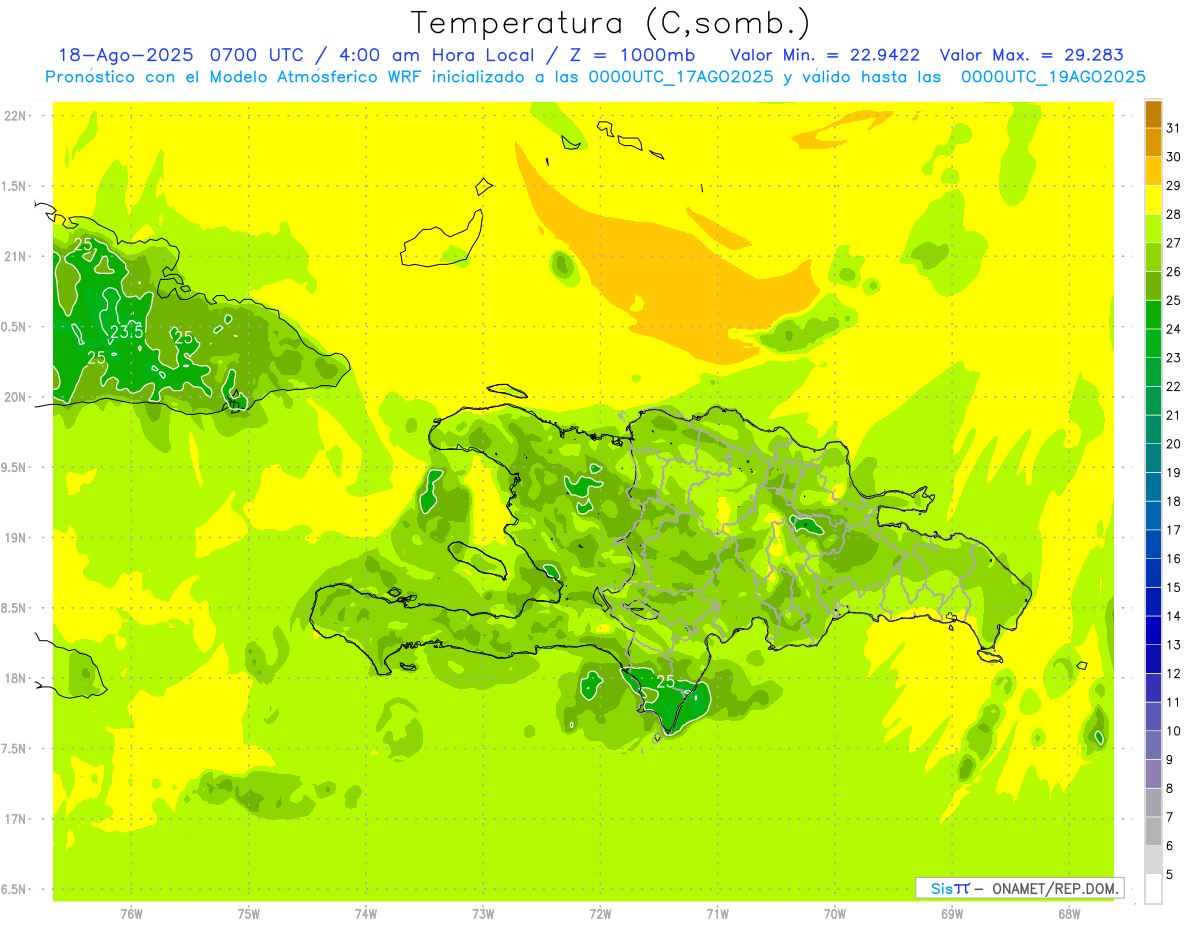Click the orange colorbar swatch between 29 and 30

(x=1153, y=171)
